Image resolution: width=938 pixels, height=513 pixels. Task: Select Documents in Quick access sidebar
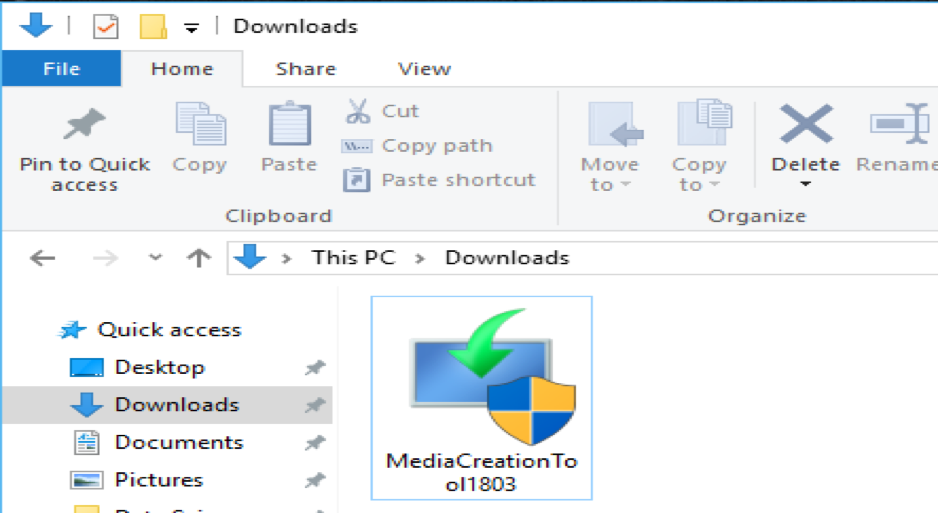178,442
